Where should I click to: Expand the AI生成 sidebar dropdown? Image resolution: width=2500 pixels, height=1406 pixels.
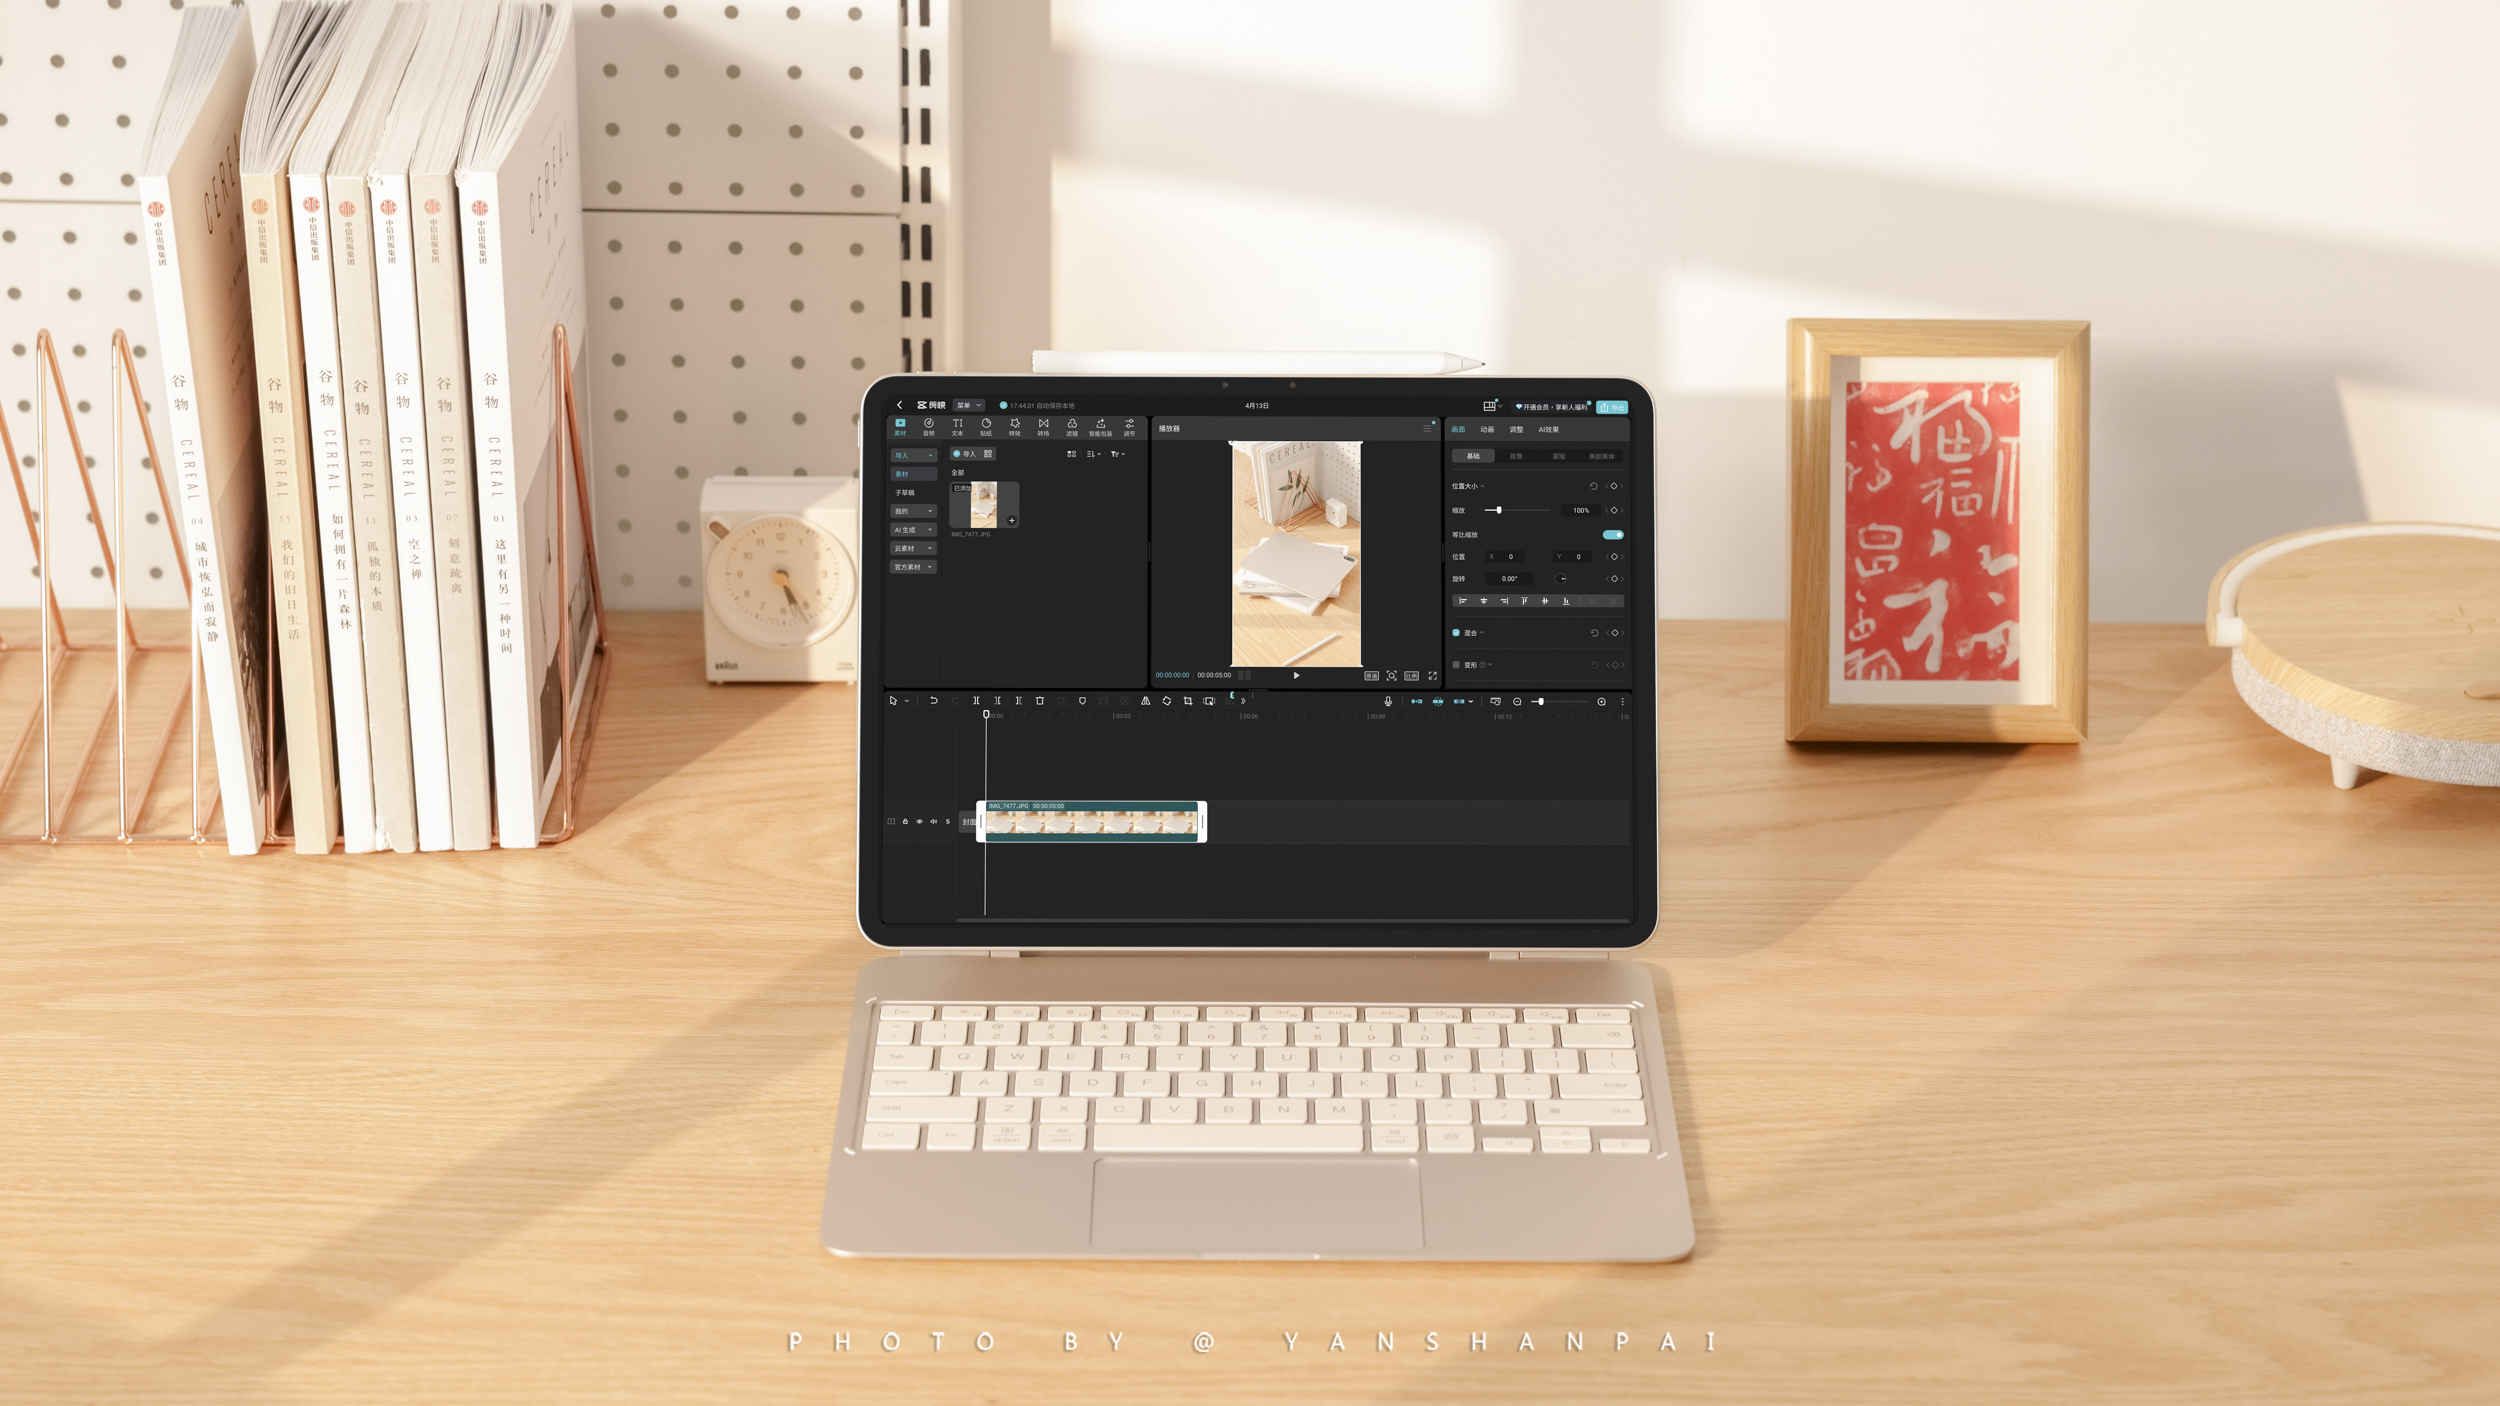913,530
